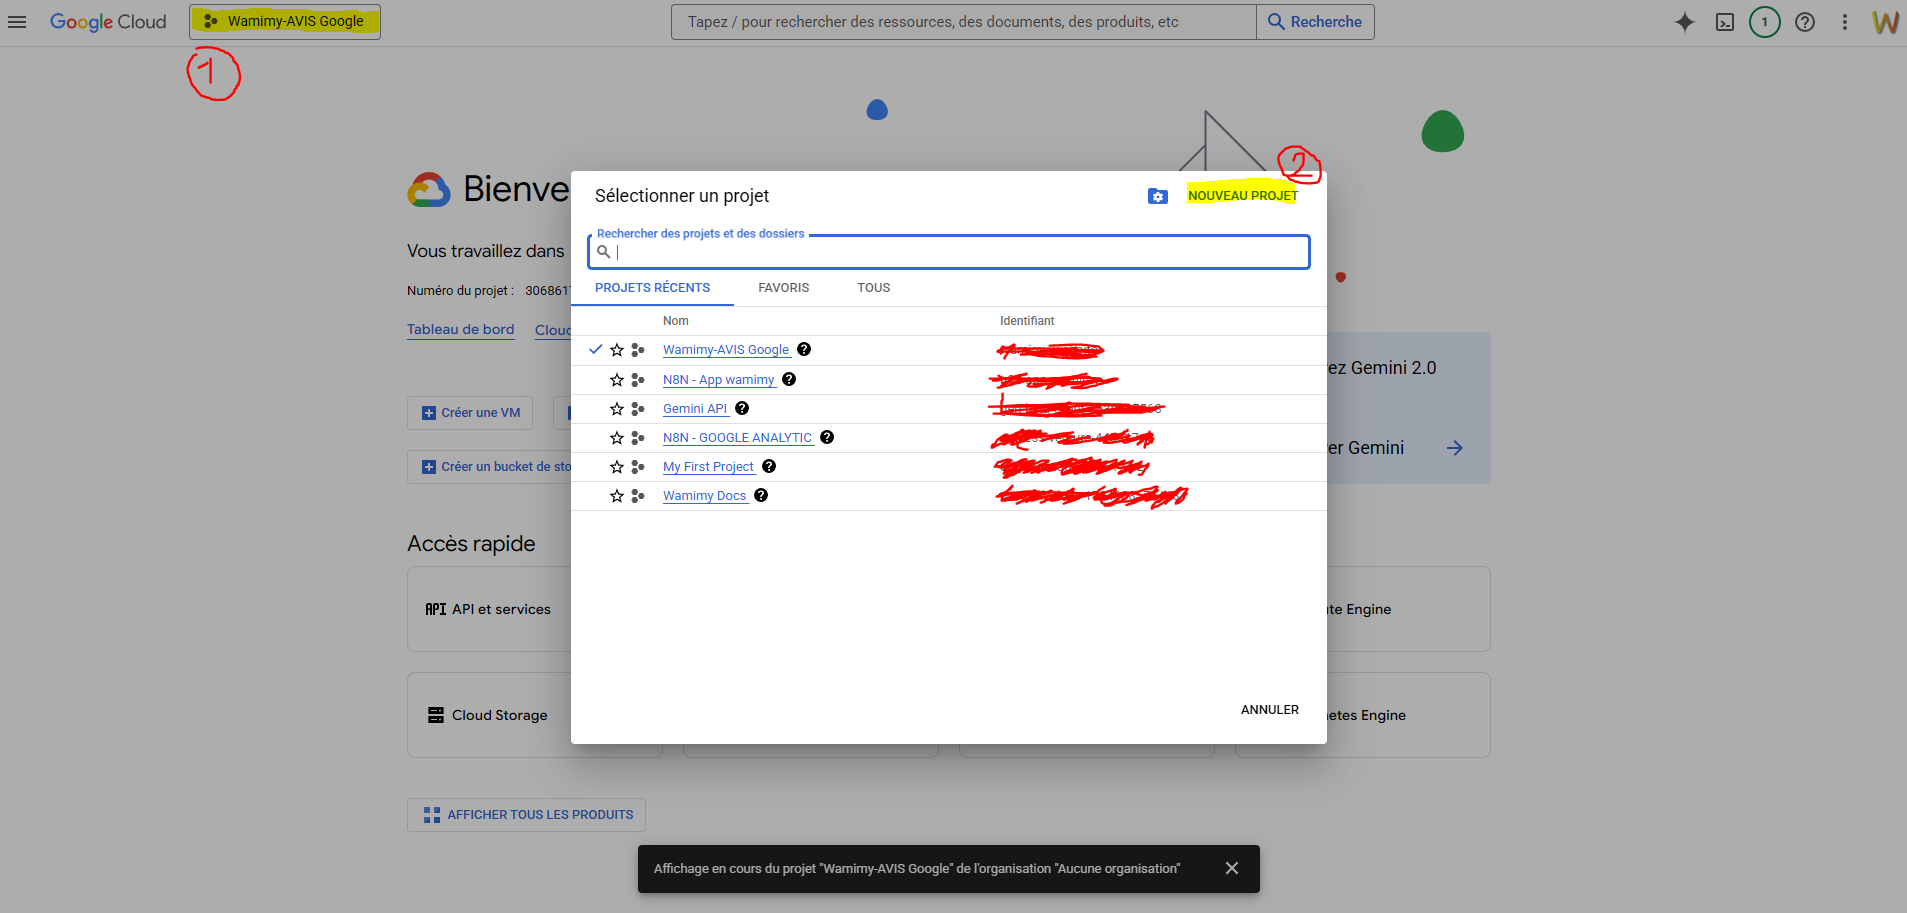The image size is (1907, 913).
Task: Star the N8N - GOOGLE ANALYTIC project
Action: (x=617, y=438)
